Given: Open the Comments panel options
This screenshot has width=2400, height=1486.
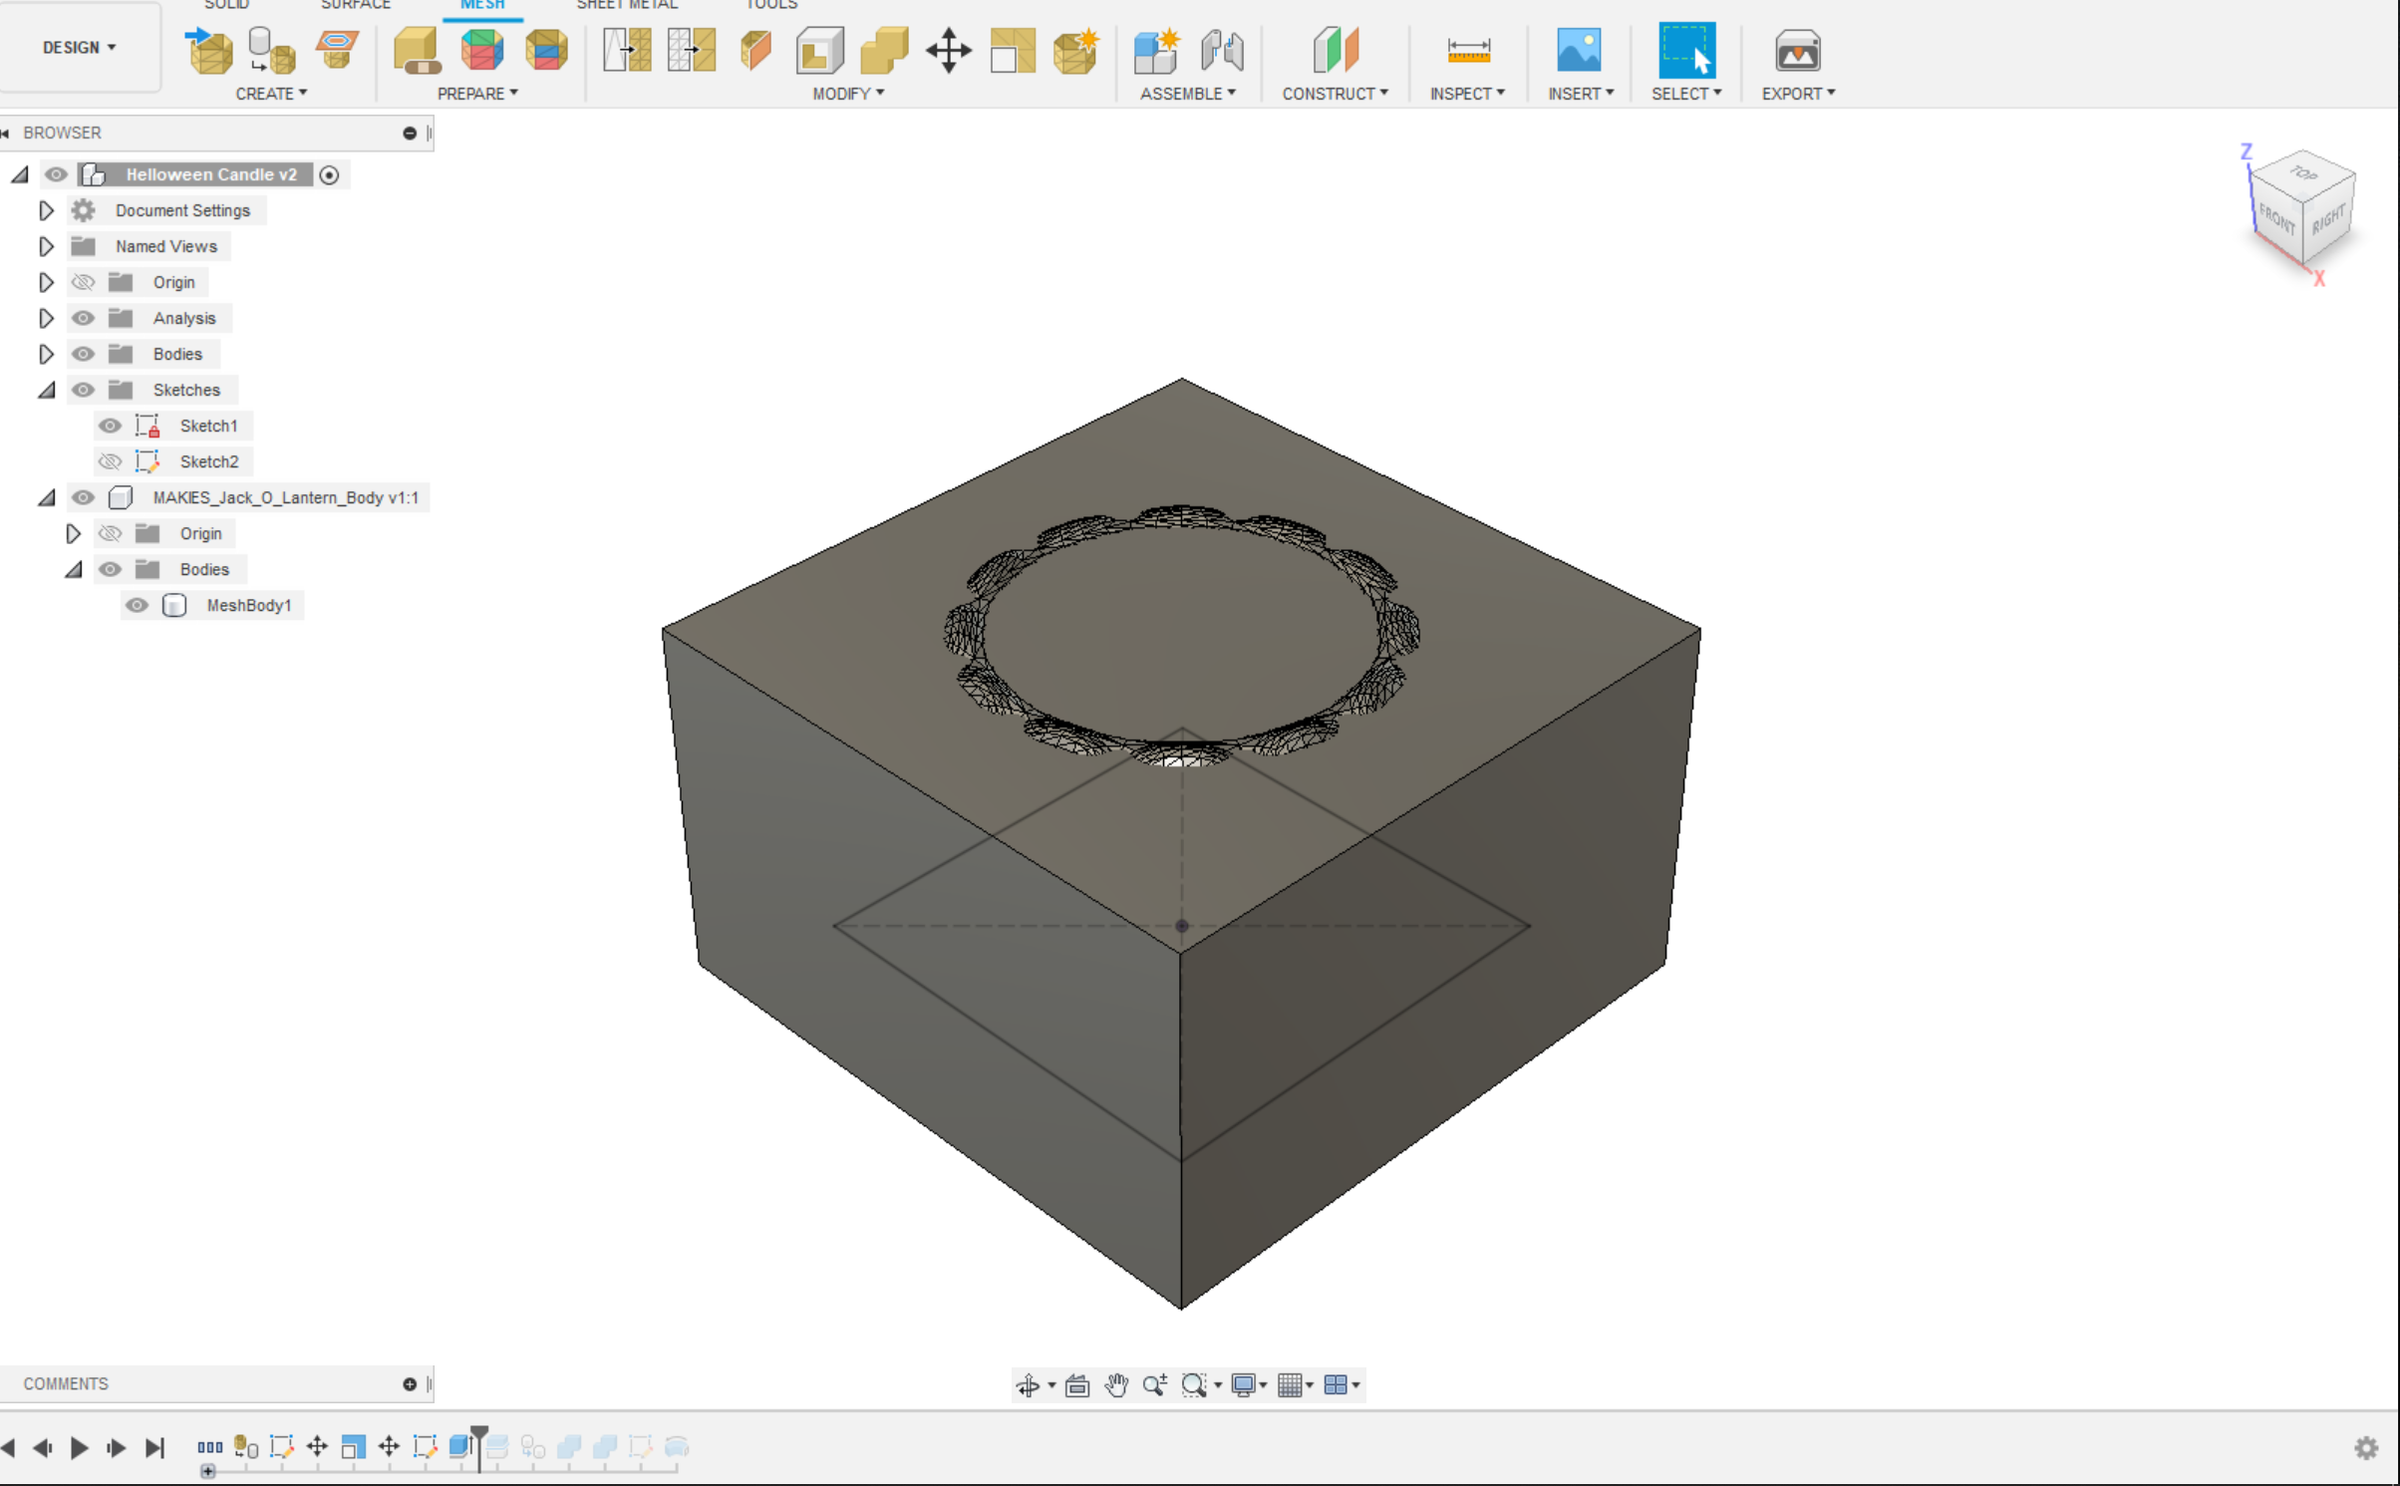Looking at the screenshot, I should 410,1384.
